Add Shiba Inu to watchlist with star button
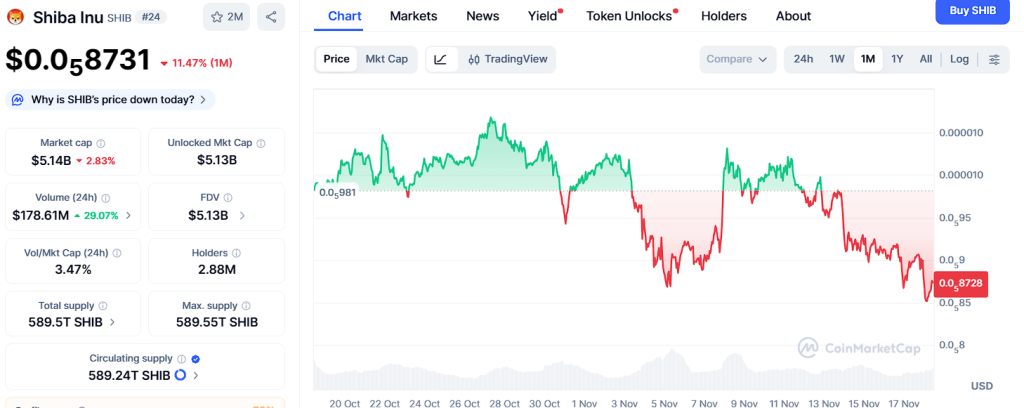This screenshot has height=408, width=1024. [226, 16]
